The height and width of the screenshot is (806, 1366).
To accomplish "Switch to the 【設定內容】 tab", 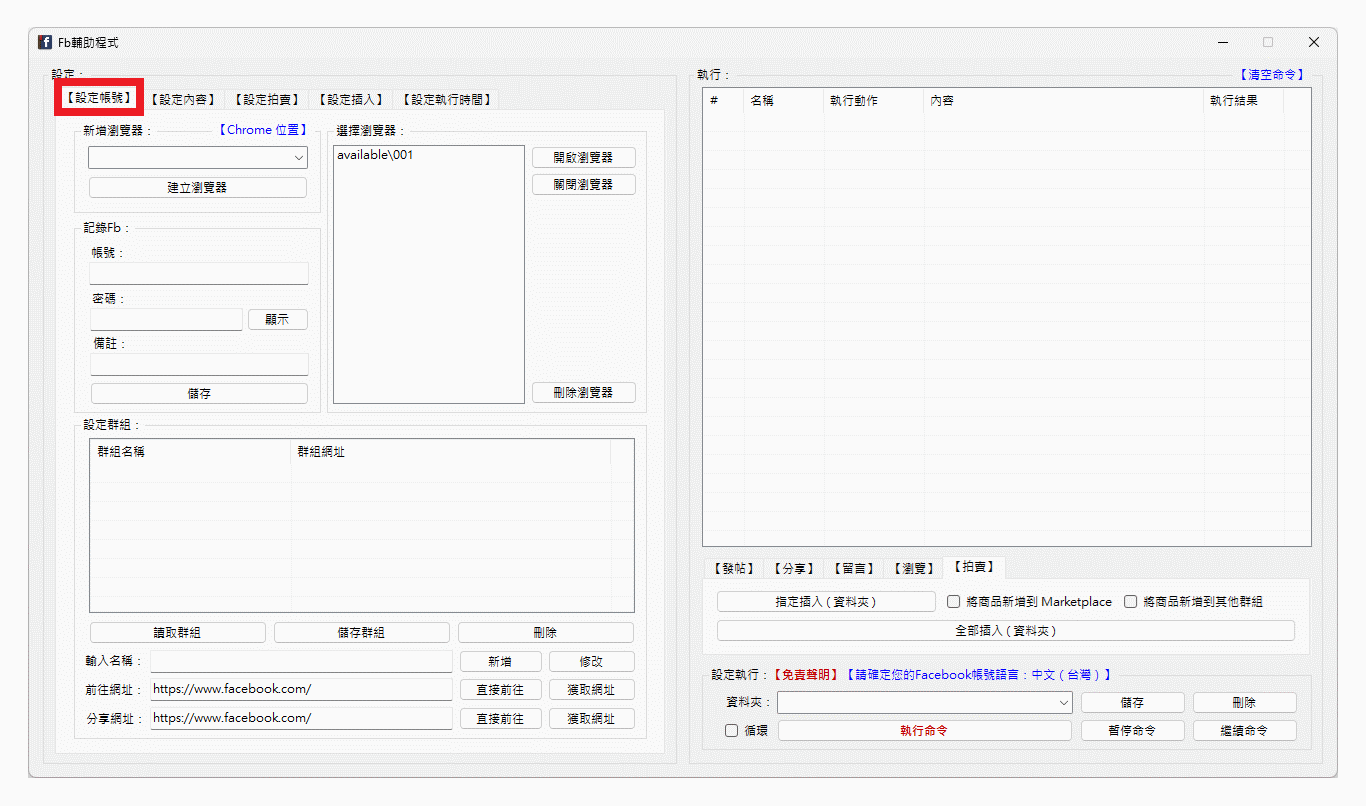I will tap(182, 99).
